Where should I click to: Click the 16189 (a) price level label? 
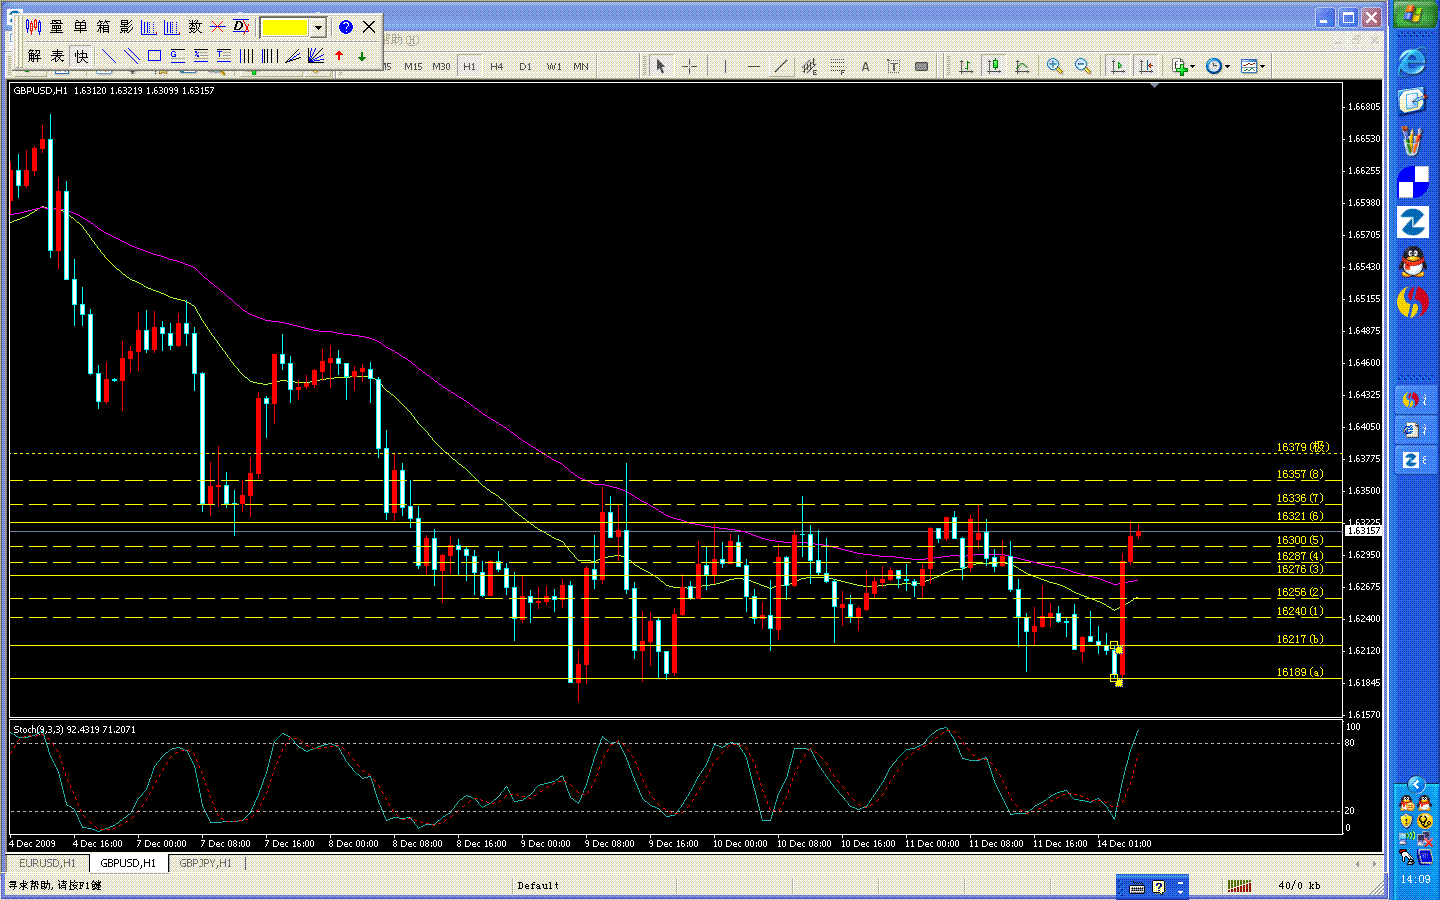point(1300,672)
